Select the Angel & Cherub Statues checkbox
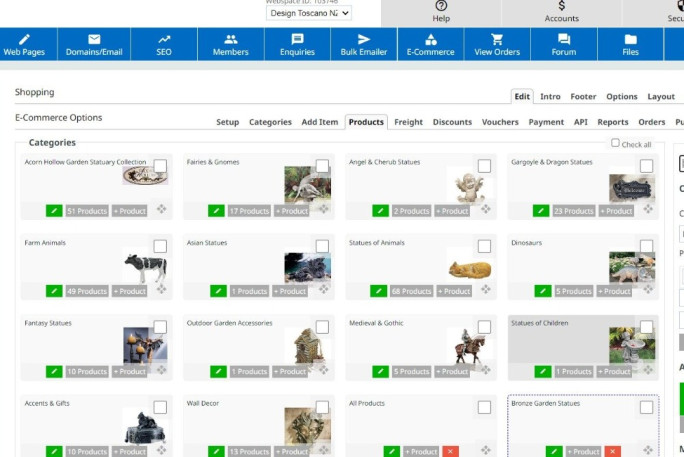Image resolution: width=684 pixels, height=457 pixels. [484, 166]
